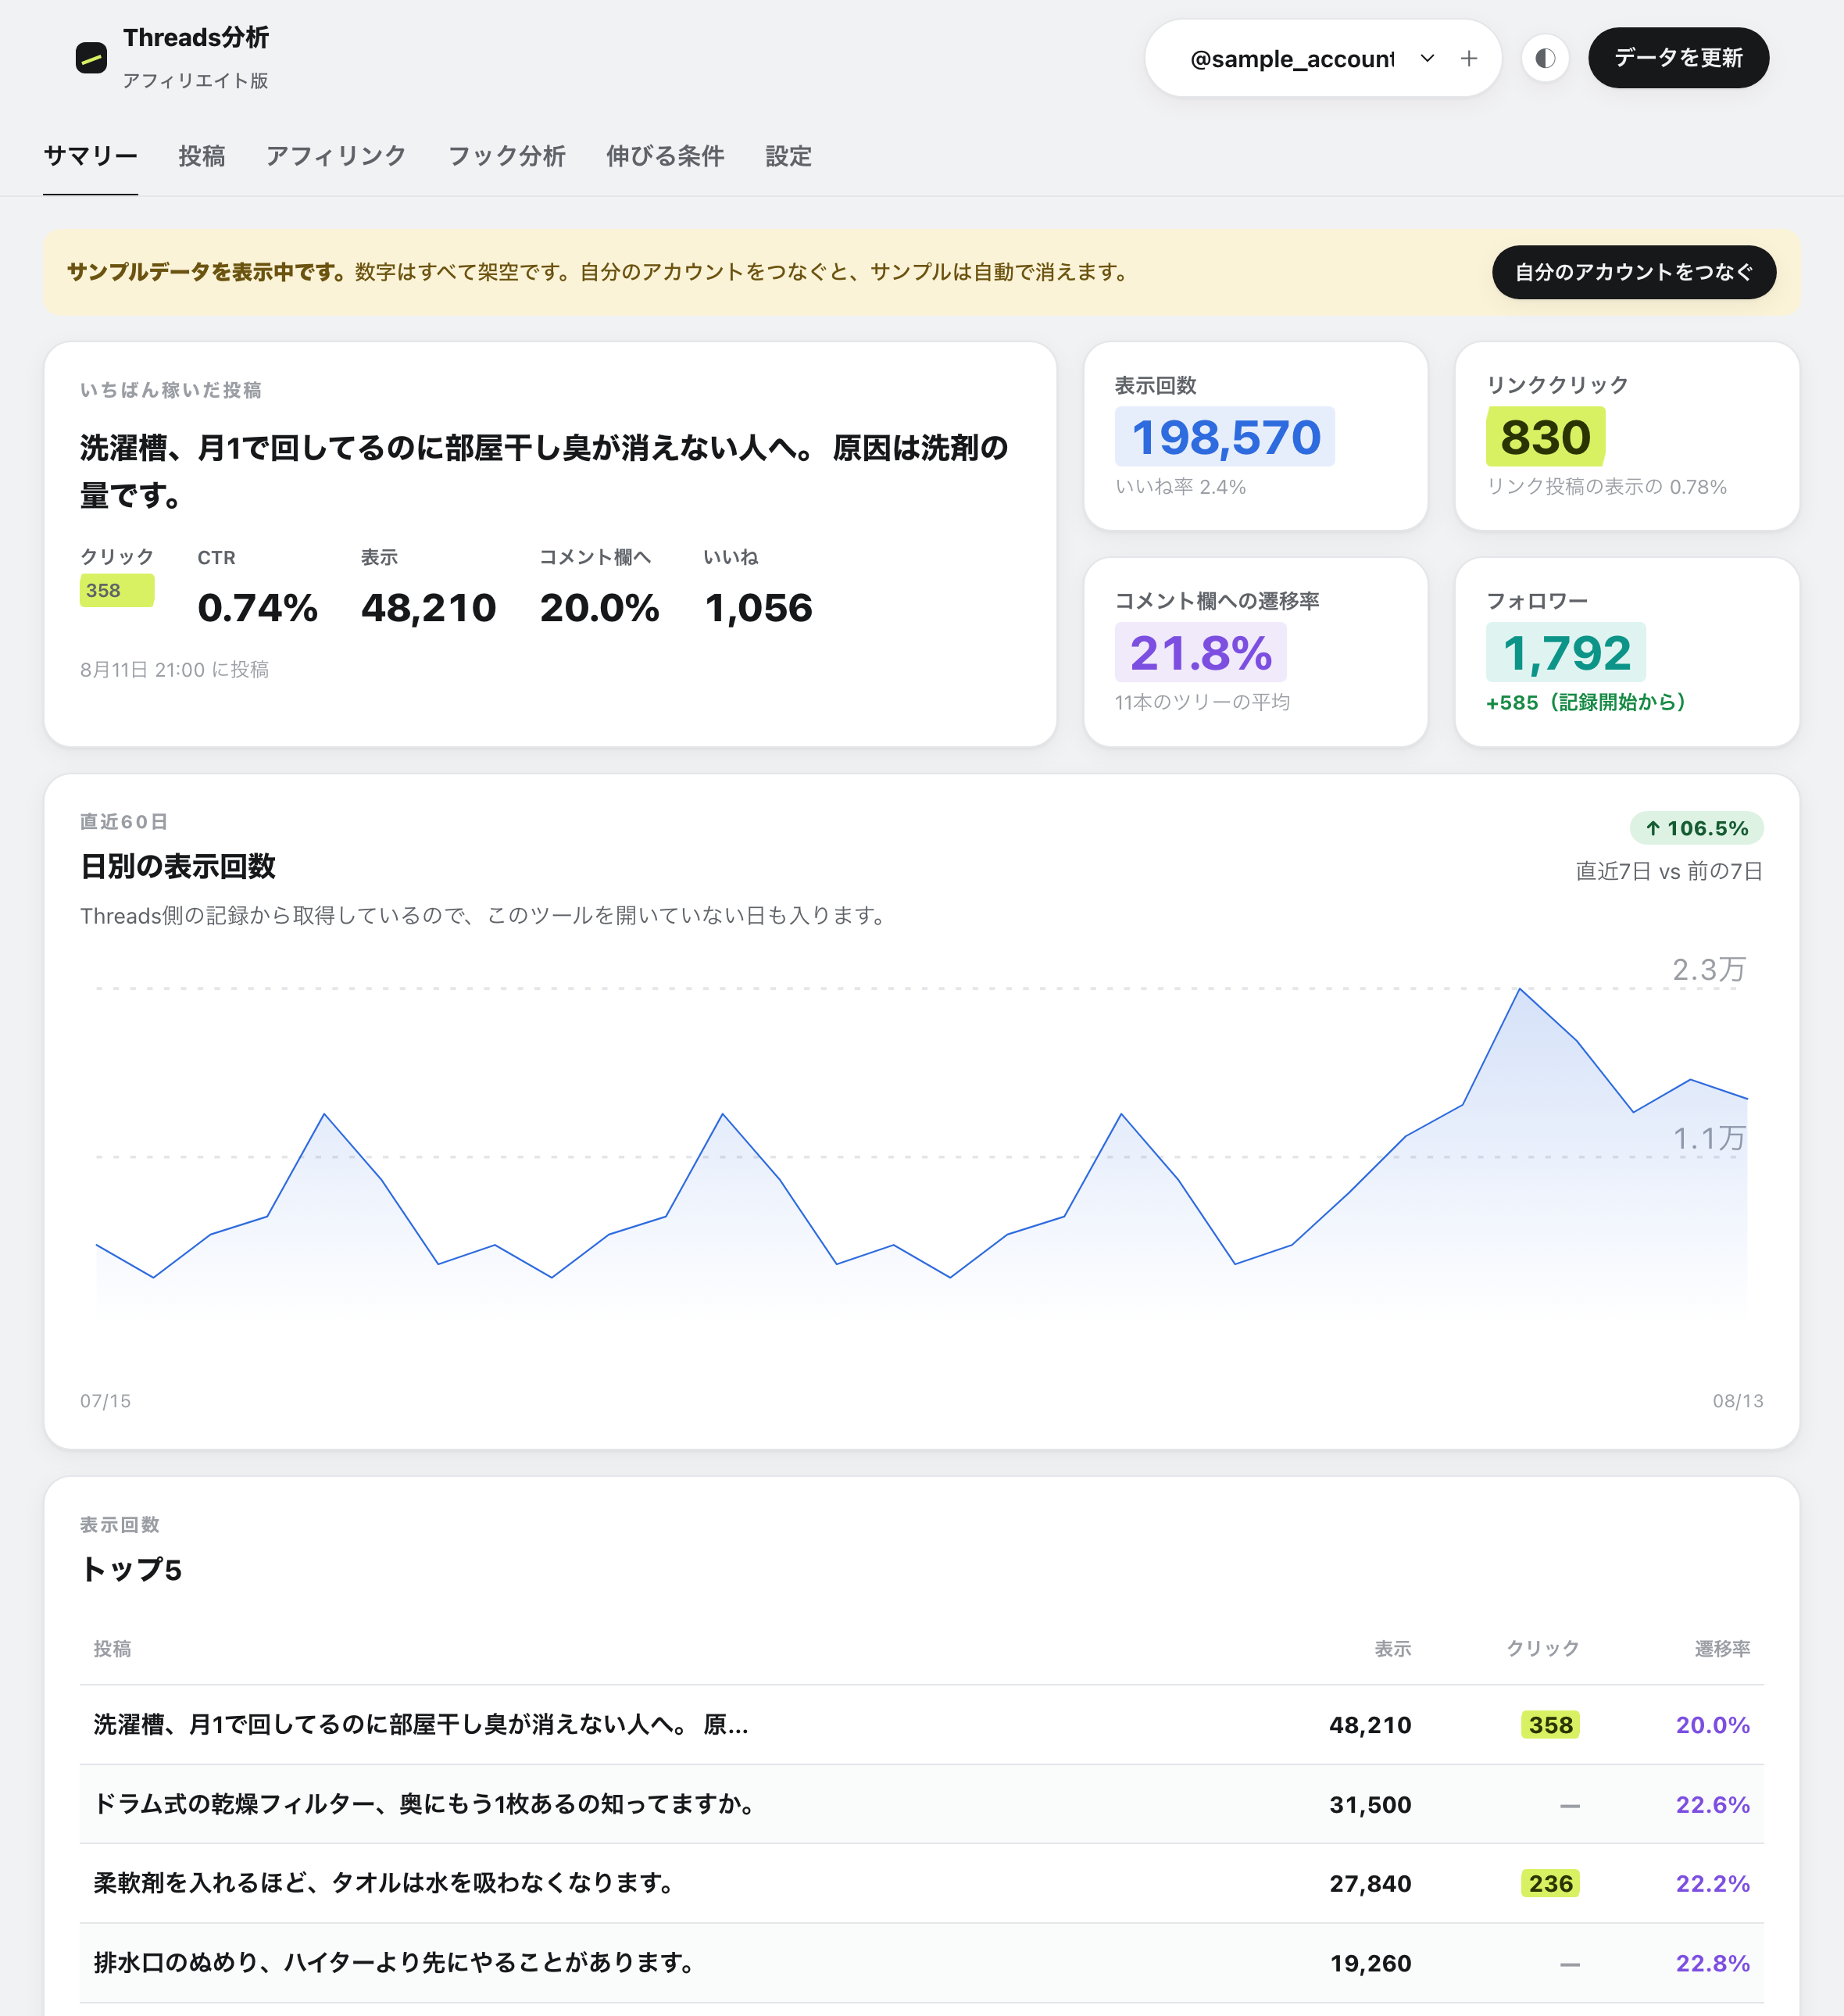Click the 22.2% 遷移率 value

point(1712,1883)
